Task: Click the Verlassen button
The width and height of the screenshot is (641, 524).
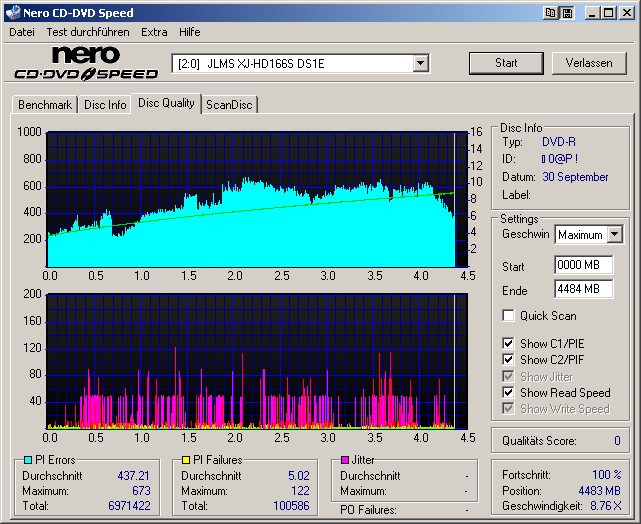Action: 589,63
